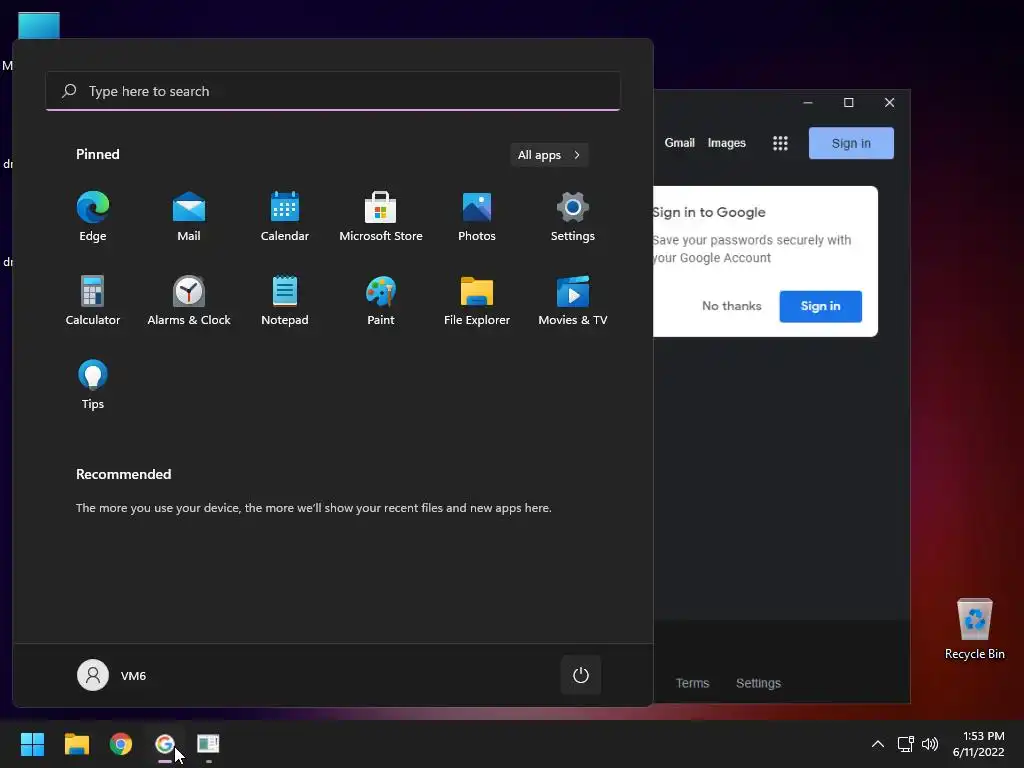The width and height of the screenshot is (1024, 768).
Task: Launch Movies & TV
Action: click(x=573, y=300)
